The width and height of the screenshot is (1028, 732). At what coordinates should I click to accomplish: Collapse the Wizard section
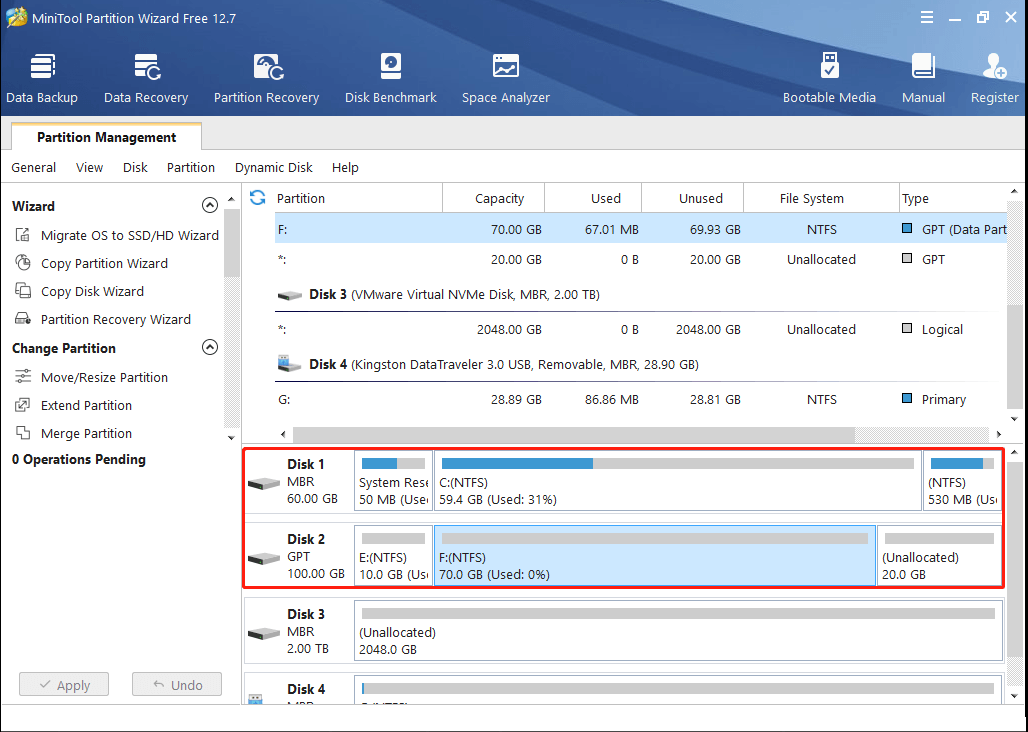[210, 206]
